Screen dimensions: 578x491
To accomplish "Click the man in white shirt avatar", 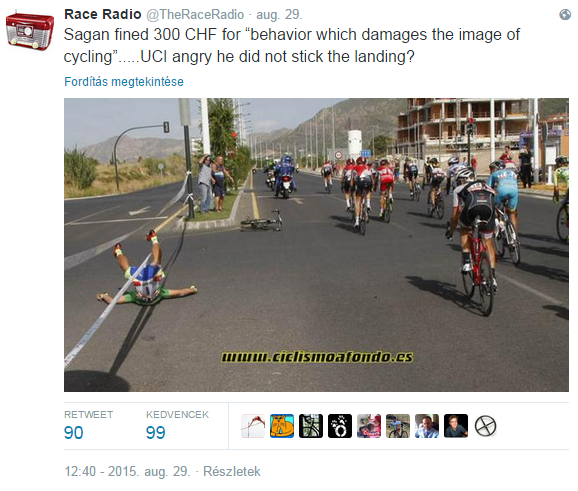I will [427, 426].
